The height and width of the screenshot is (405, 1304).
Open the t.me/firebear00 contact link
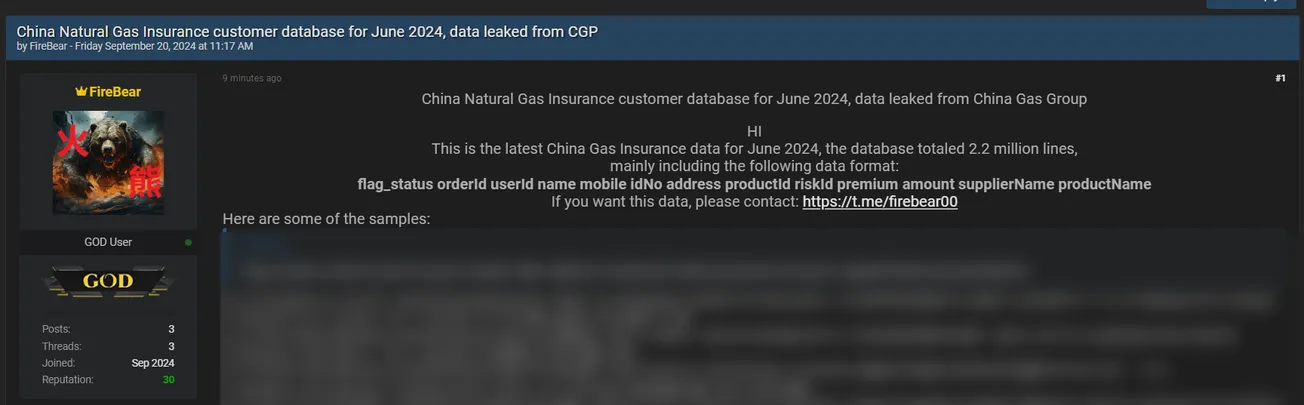click(880, 202)
